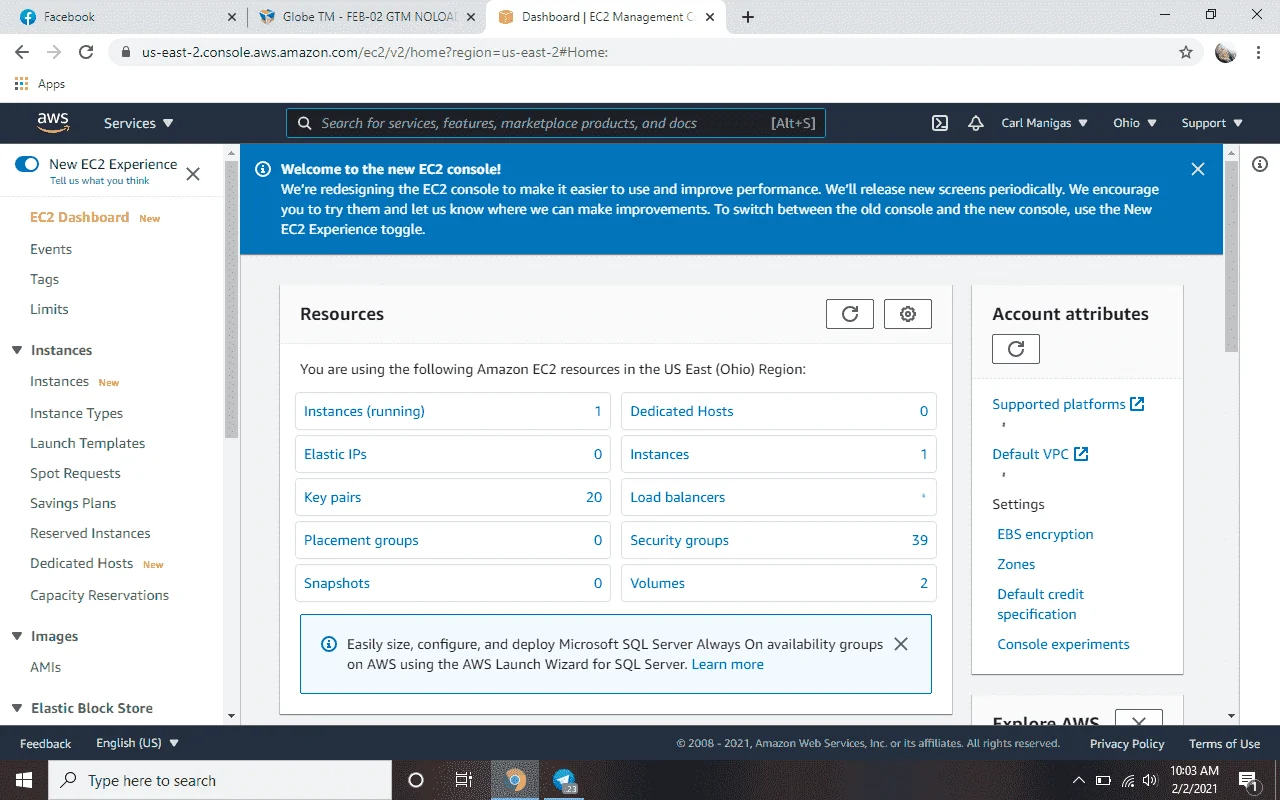Reload the browser page
1280x800 pixels.
tap(86, 52)
